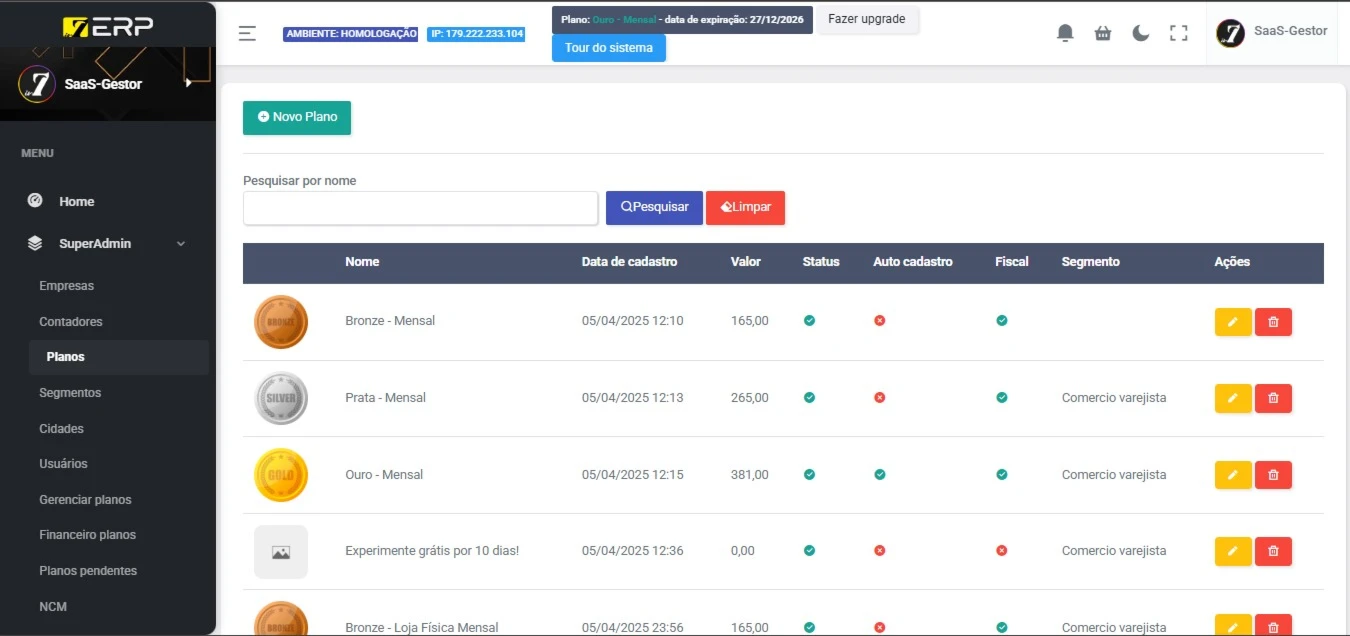
Task: Click the Valor column header
Action: 746,262
